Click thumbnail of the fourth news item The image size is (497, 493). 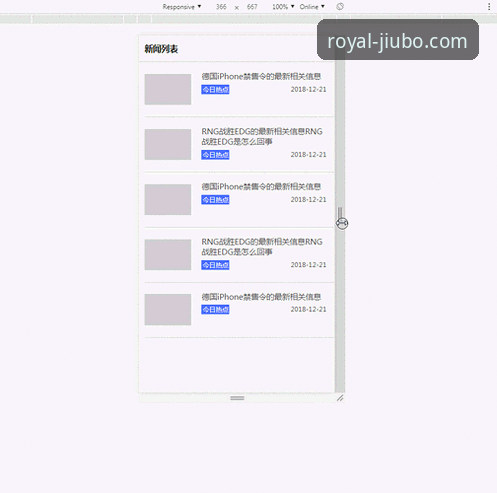tap(168, 255)
